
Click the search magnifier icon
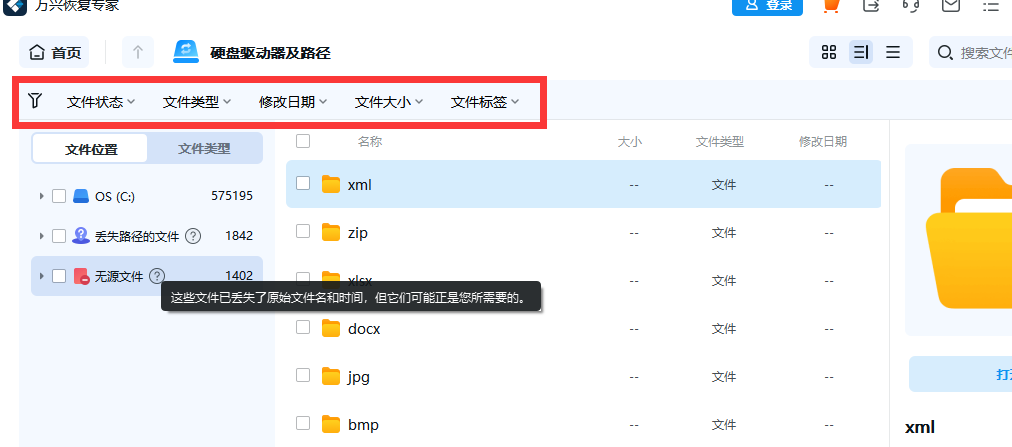coord(945,53)
